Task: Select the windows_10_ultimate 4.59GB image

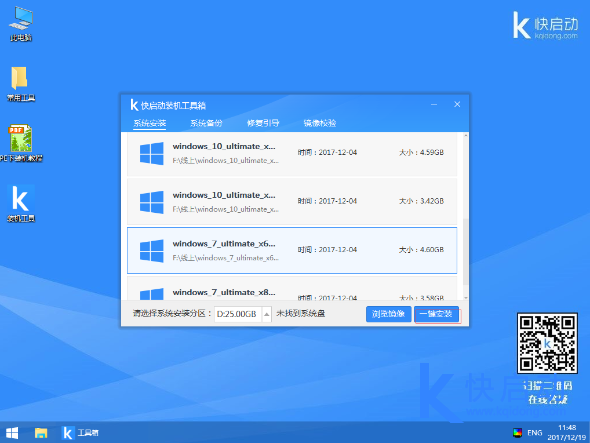Action: click(292, 153)
